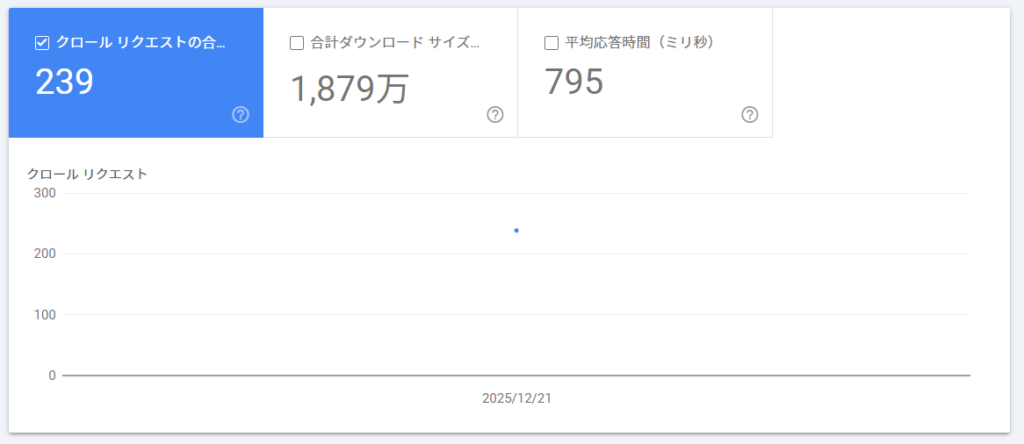
Task: Click the 300 y-axis label
Action: pyautogui.click(x=45, y=193)
